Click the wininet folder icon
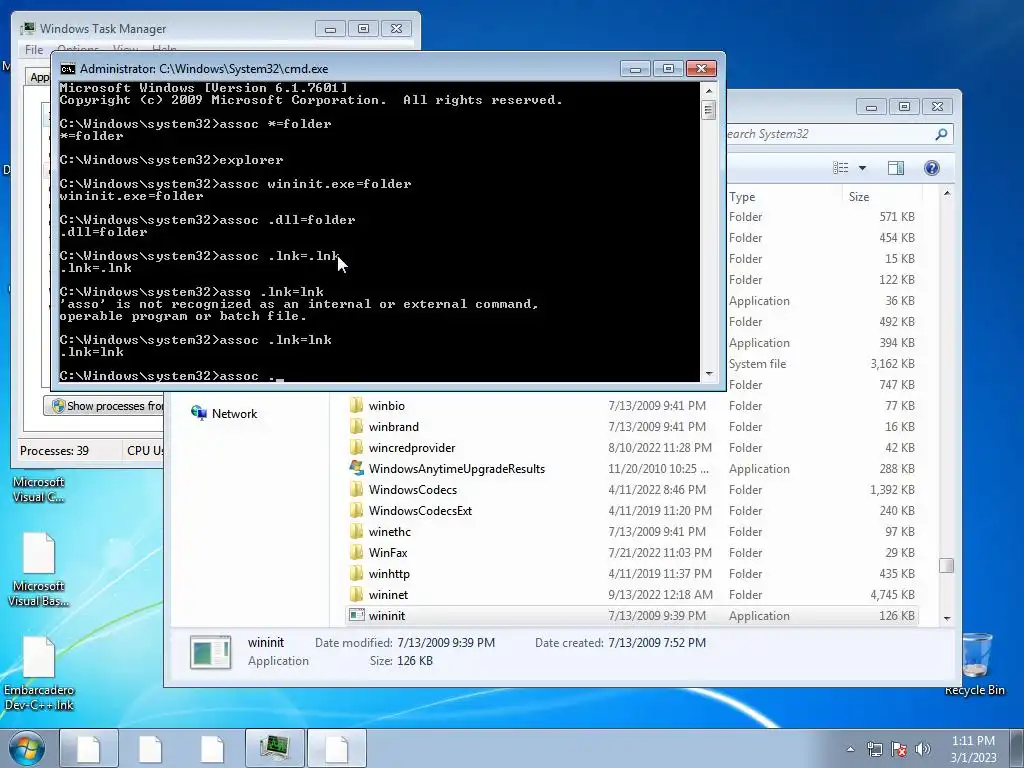The height and width of the screenshot is (768, 1024). point(356,594)
